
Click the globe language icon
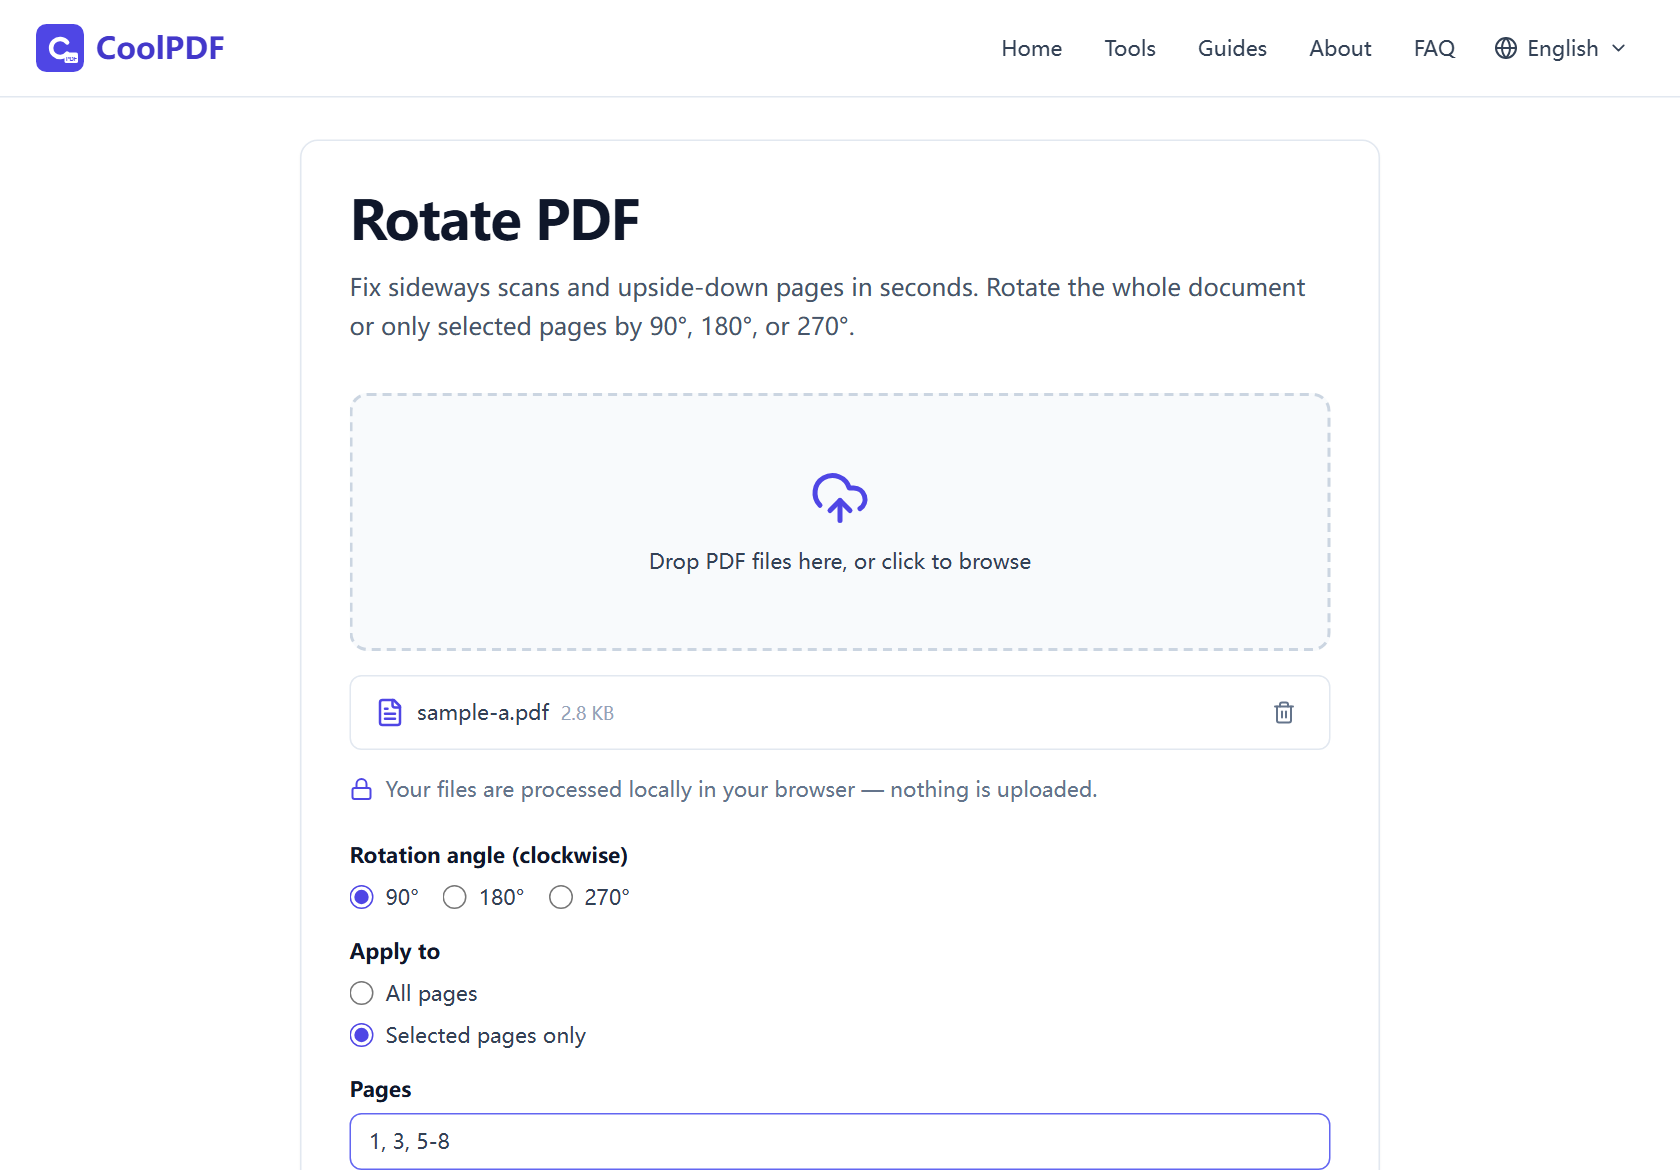1506,48
